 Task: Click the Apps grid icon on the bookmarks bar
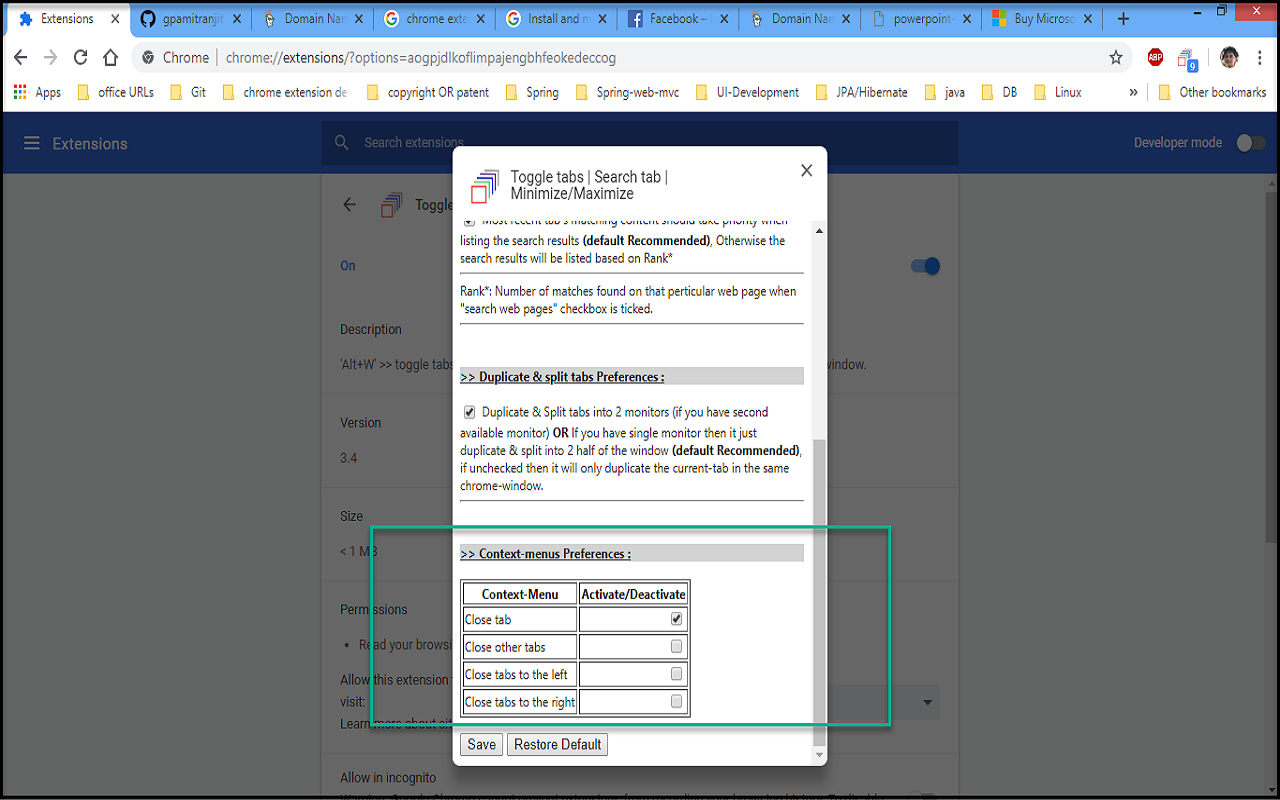pyautogui.click(x=19, y=92)
